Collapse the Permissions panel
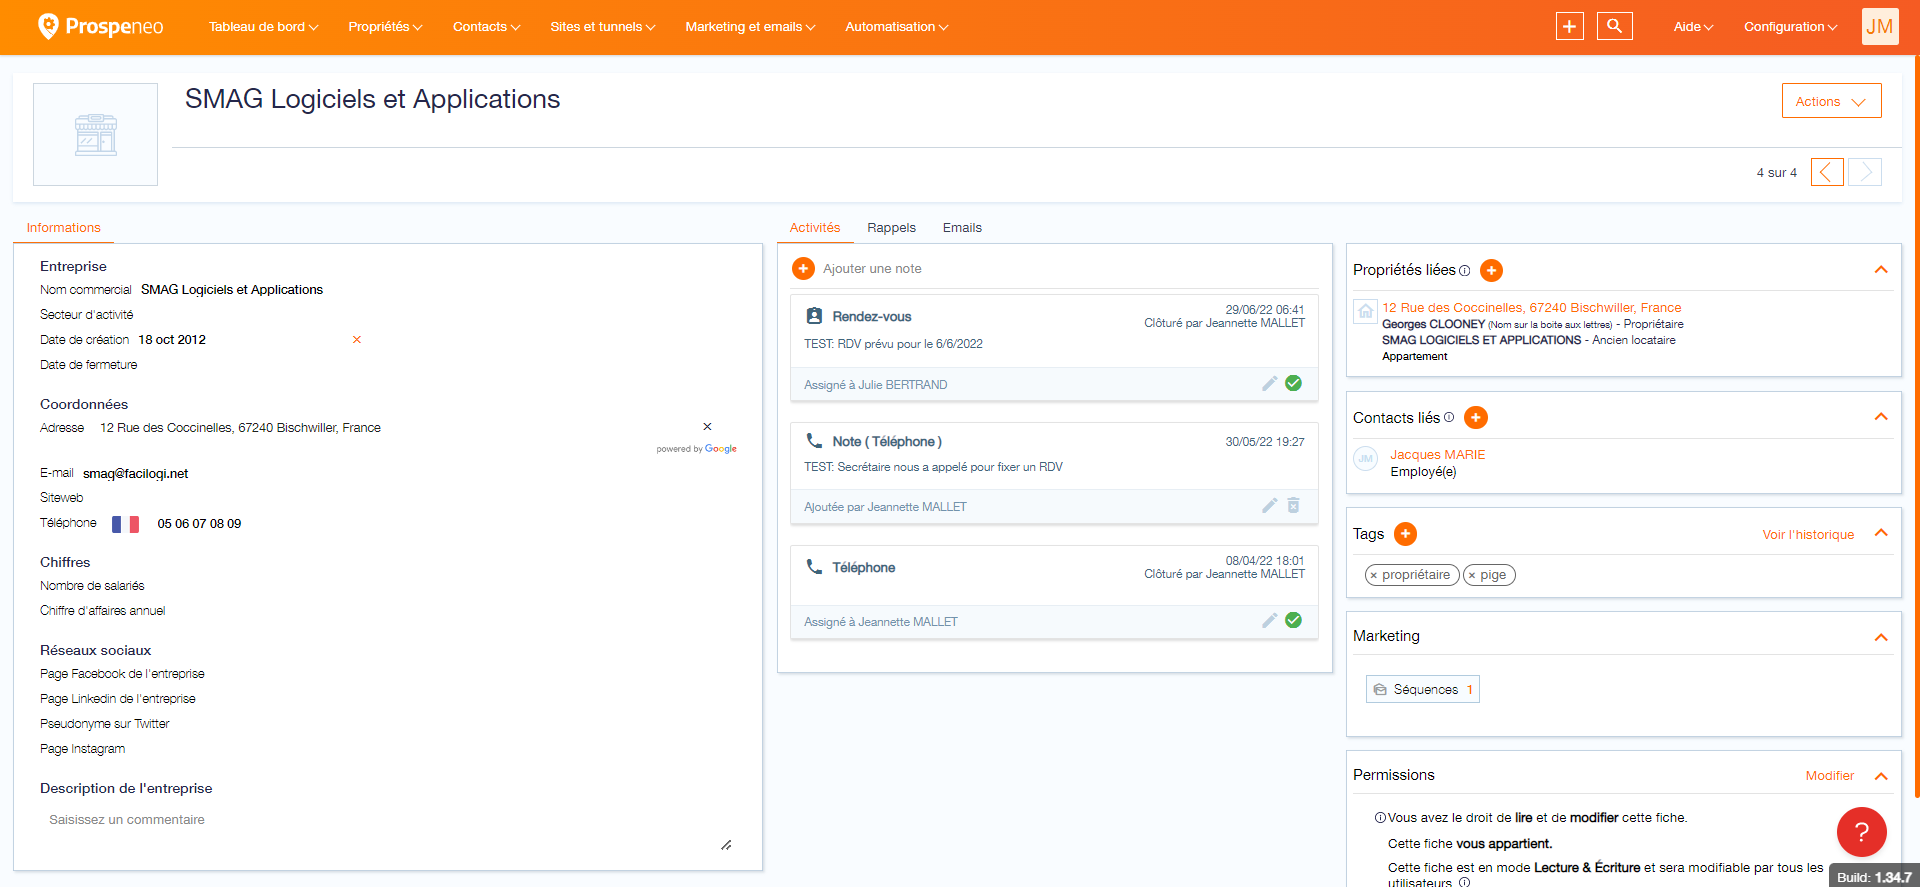The width and height of the screenshot is (1920, 887). click(x=1881, y=776)
